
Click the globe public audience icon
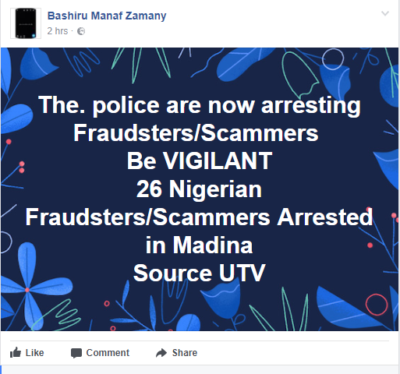click(81, 31)
